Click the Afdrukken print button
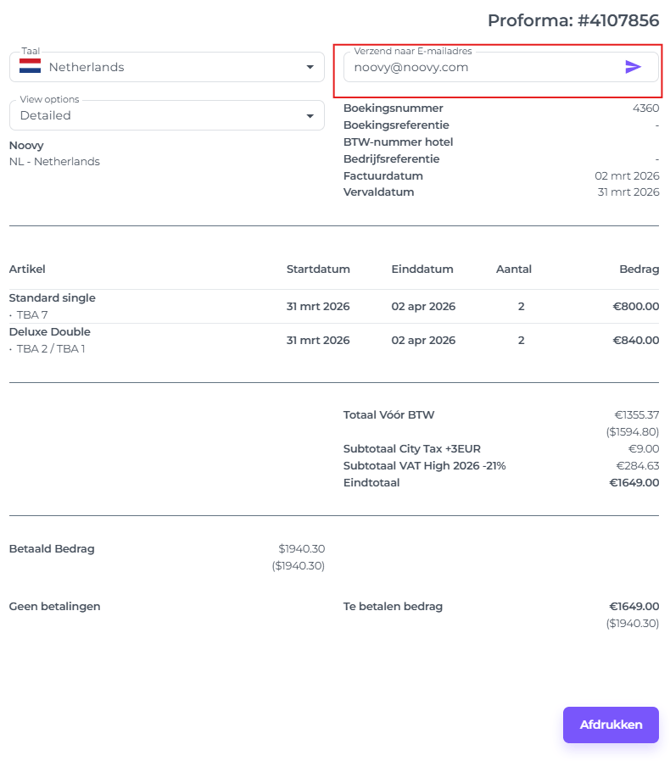670x761 pixels. [x=610, y=725]
